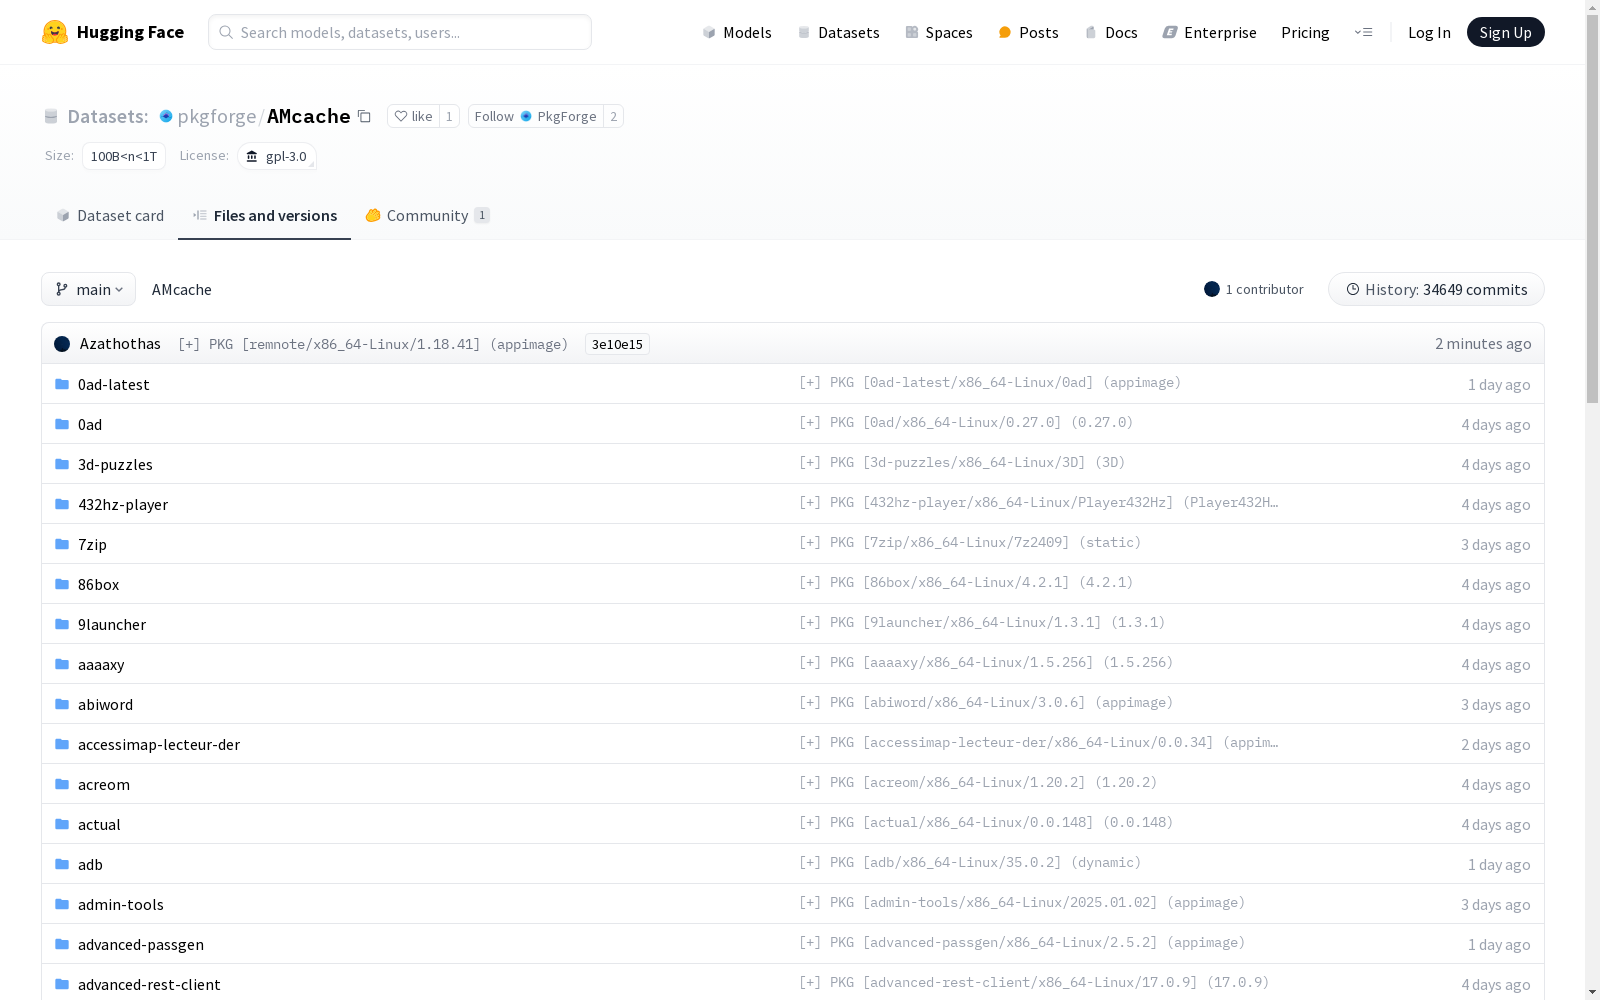Open the 7zip folder icon
Image resolution: width=1600 pixels, height=1000 pixels.
click(62, 544)
